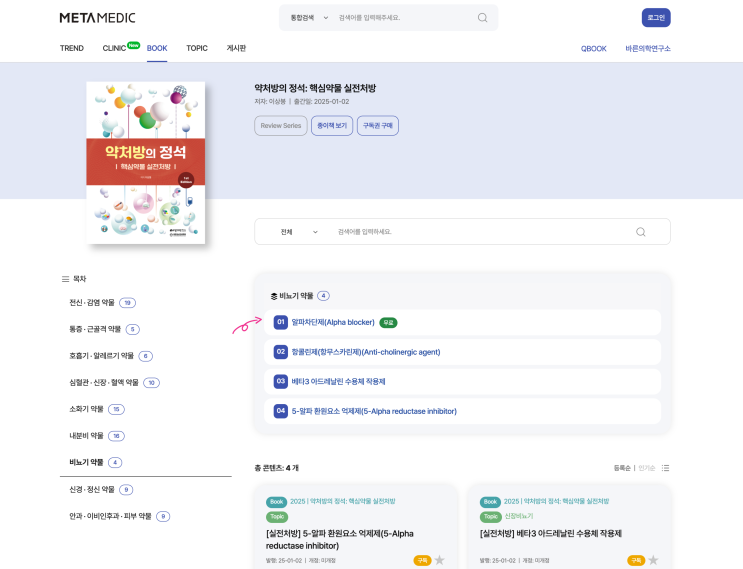Open the TOPIC menu
The image size is (743, 569).
point(197,48)
